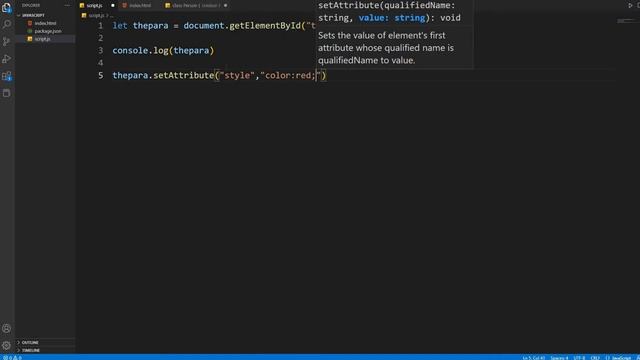Click the Run code play icon
The image size is (640, 360).
click(x=630, y=5)
